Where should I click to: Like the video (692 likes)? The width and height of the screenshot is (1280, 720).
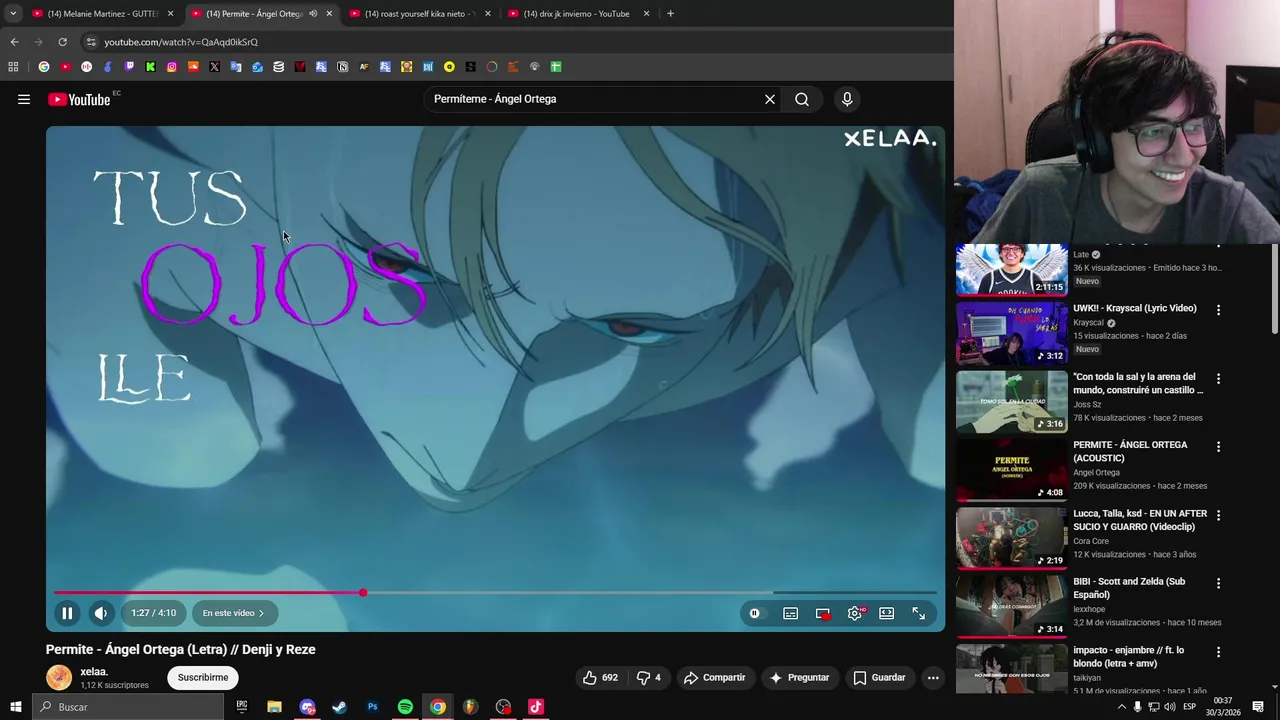600,677
